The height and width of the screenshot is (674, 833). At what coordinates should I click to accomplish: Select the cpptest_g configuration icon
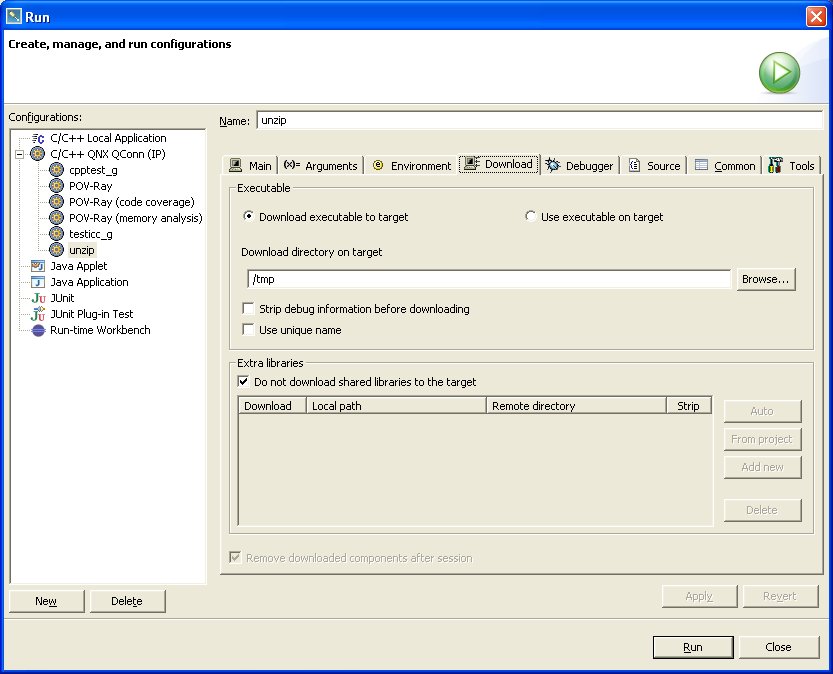(57, 170)
